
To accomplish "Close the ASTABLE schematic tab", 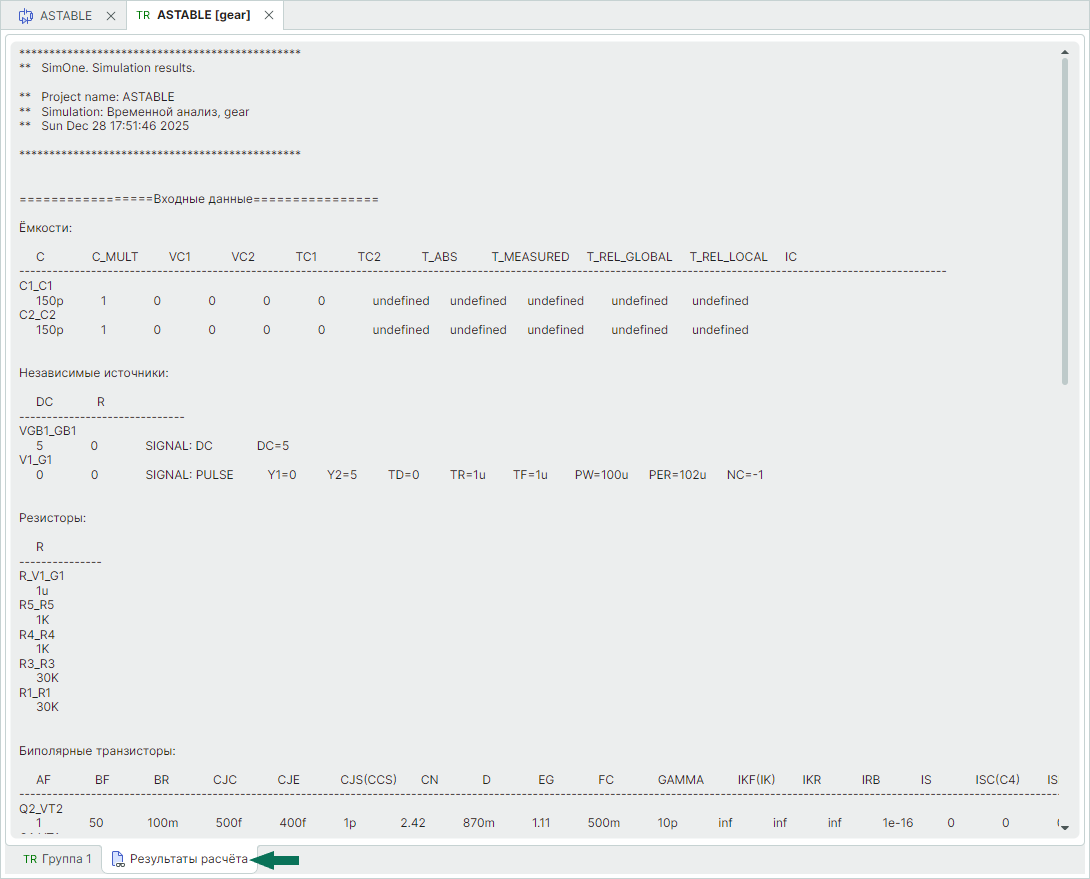I will (111, 15).
